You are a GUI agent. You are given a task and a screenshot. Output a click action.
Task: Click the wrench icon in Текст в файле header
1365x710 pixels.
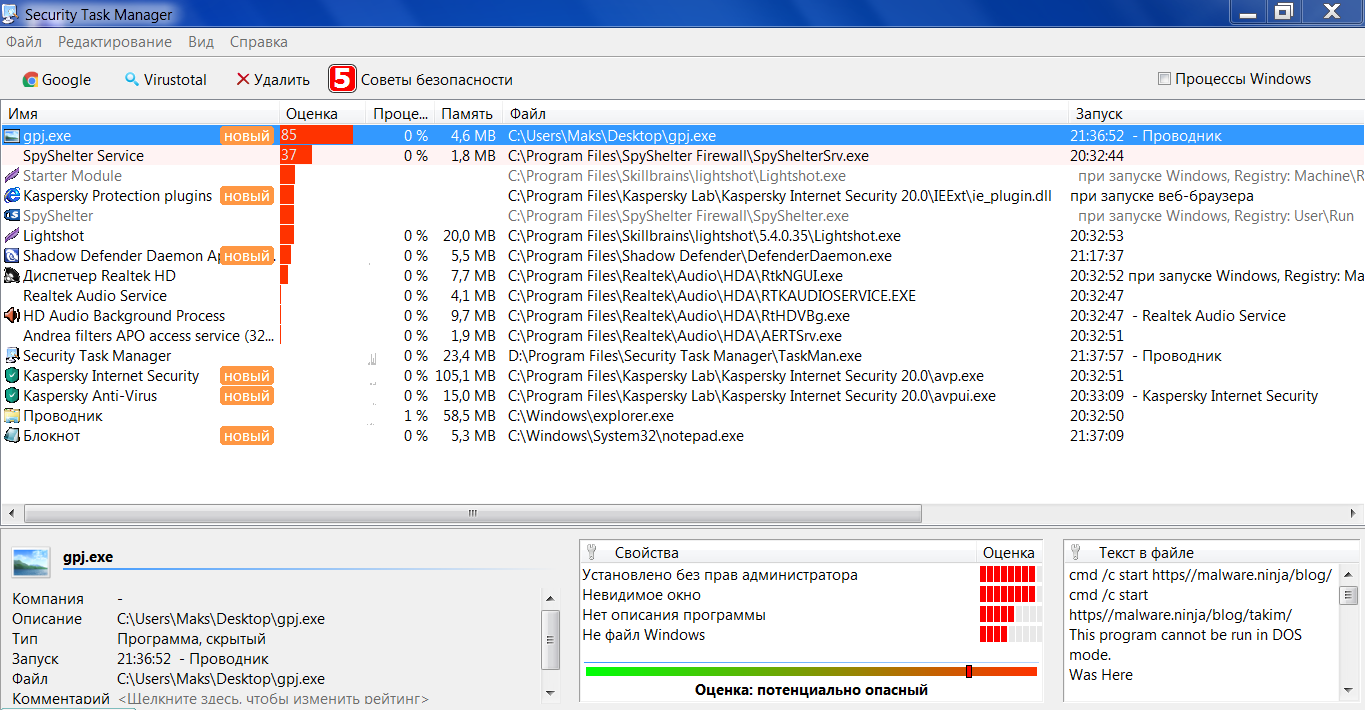[x=1076, y=552]
